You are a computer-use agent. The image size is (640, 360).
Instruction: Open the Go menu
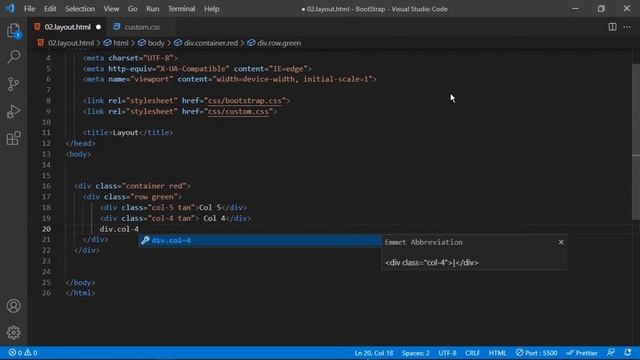point(133,9)
